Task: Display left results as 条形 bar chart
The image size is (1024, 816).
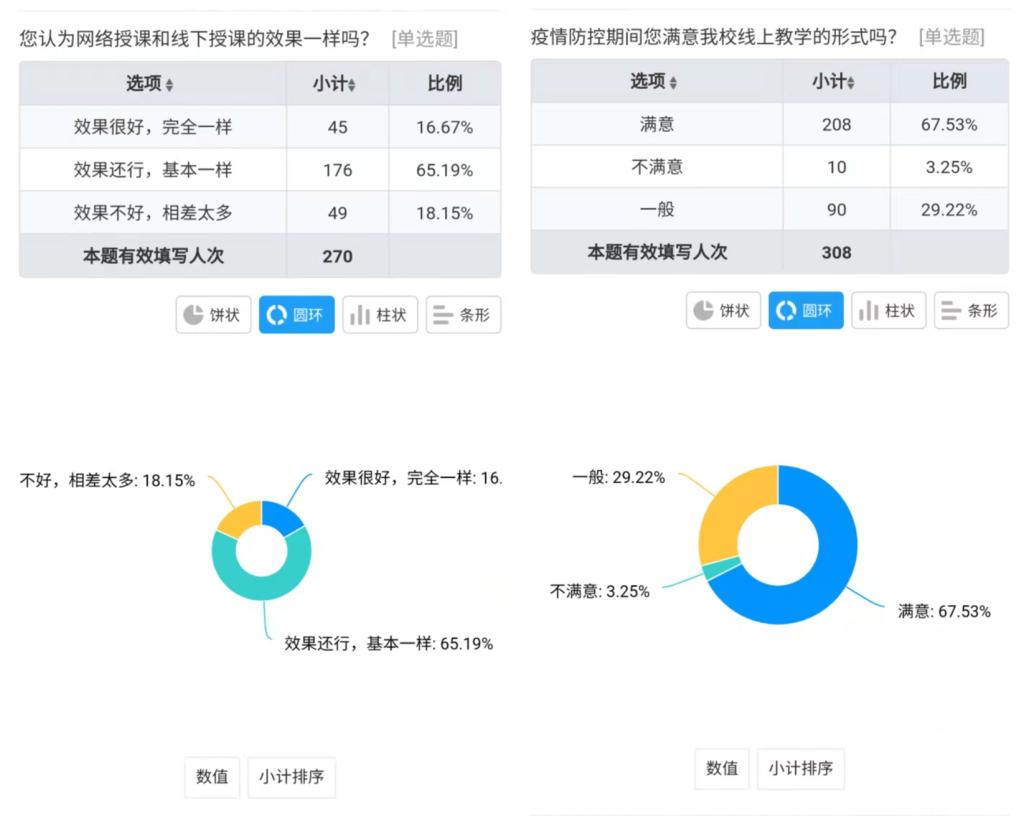Action: [463, 315]
